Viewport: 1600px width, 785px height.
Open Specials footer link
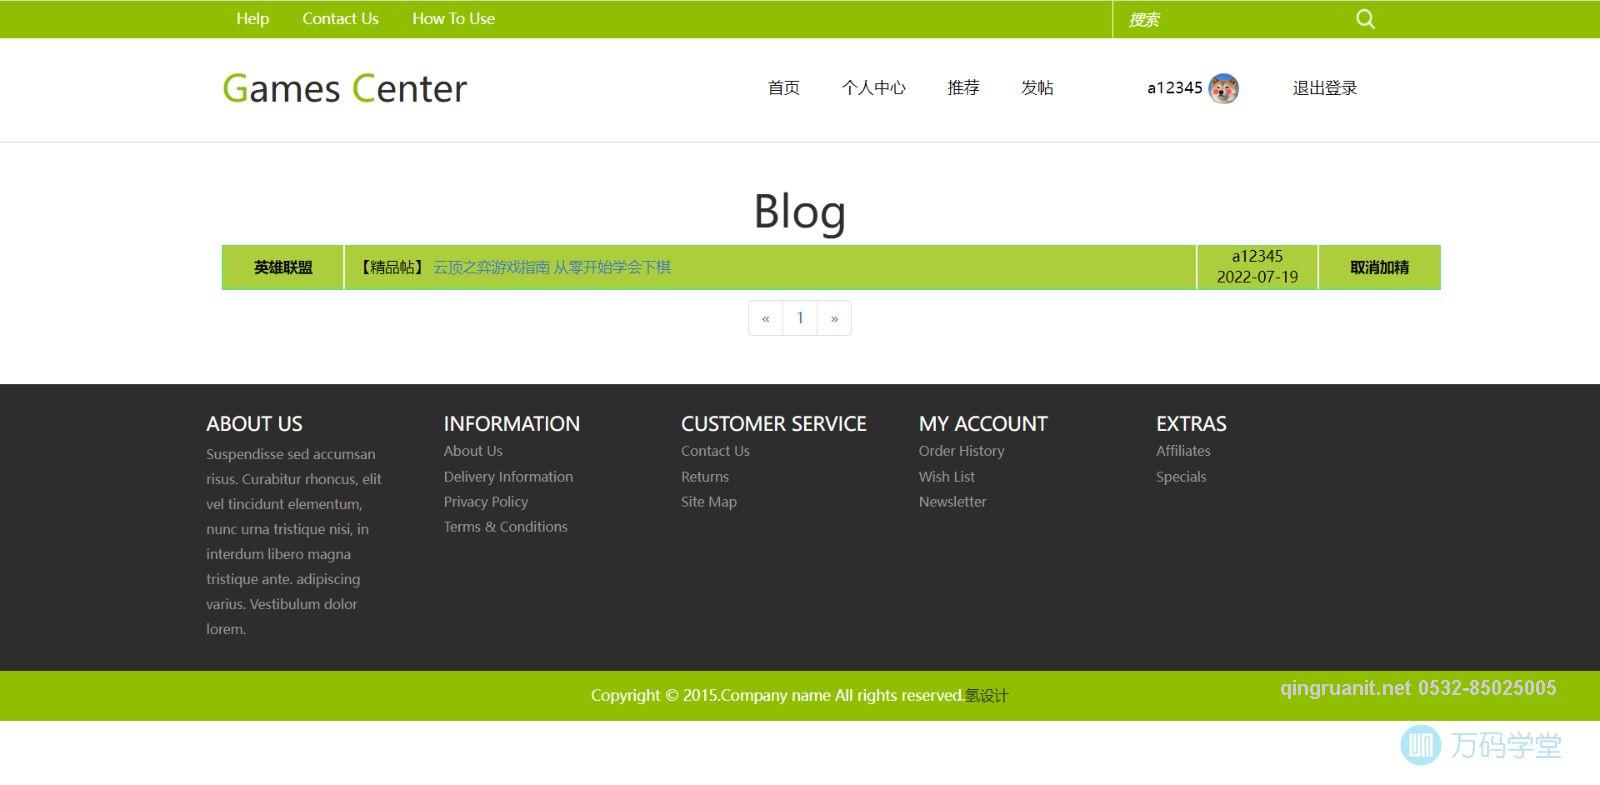point(1181,477)
